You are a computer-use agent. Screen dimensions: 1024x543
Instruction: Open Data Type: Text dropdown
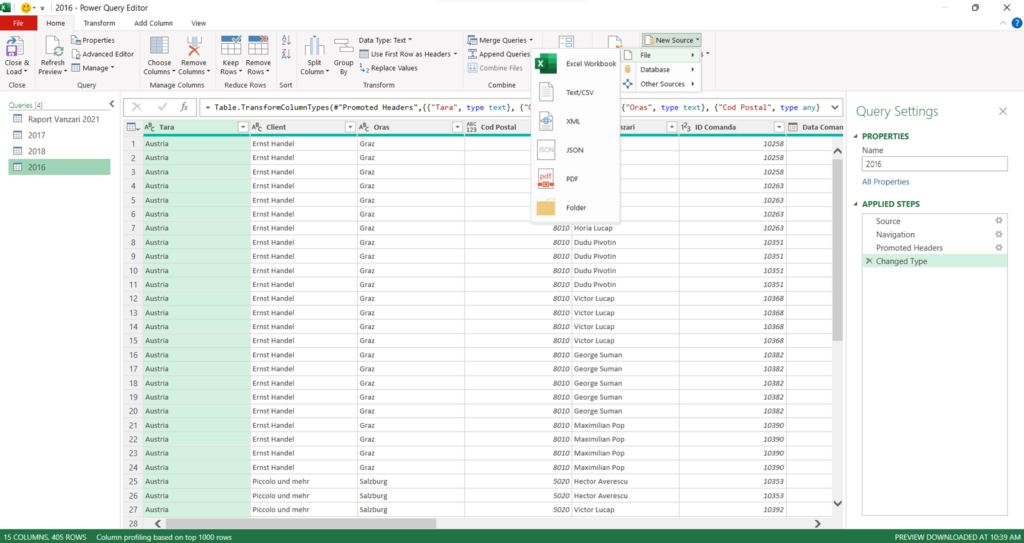tap(385, 41)
